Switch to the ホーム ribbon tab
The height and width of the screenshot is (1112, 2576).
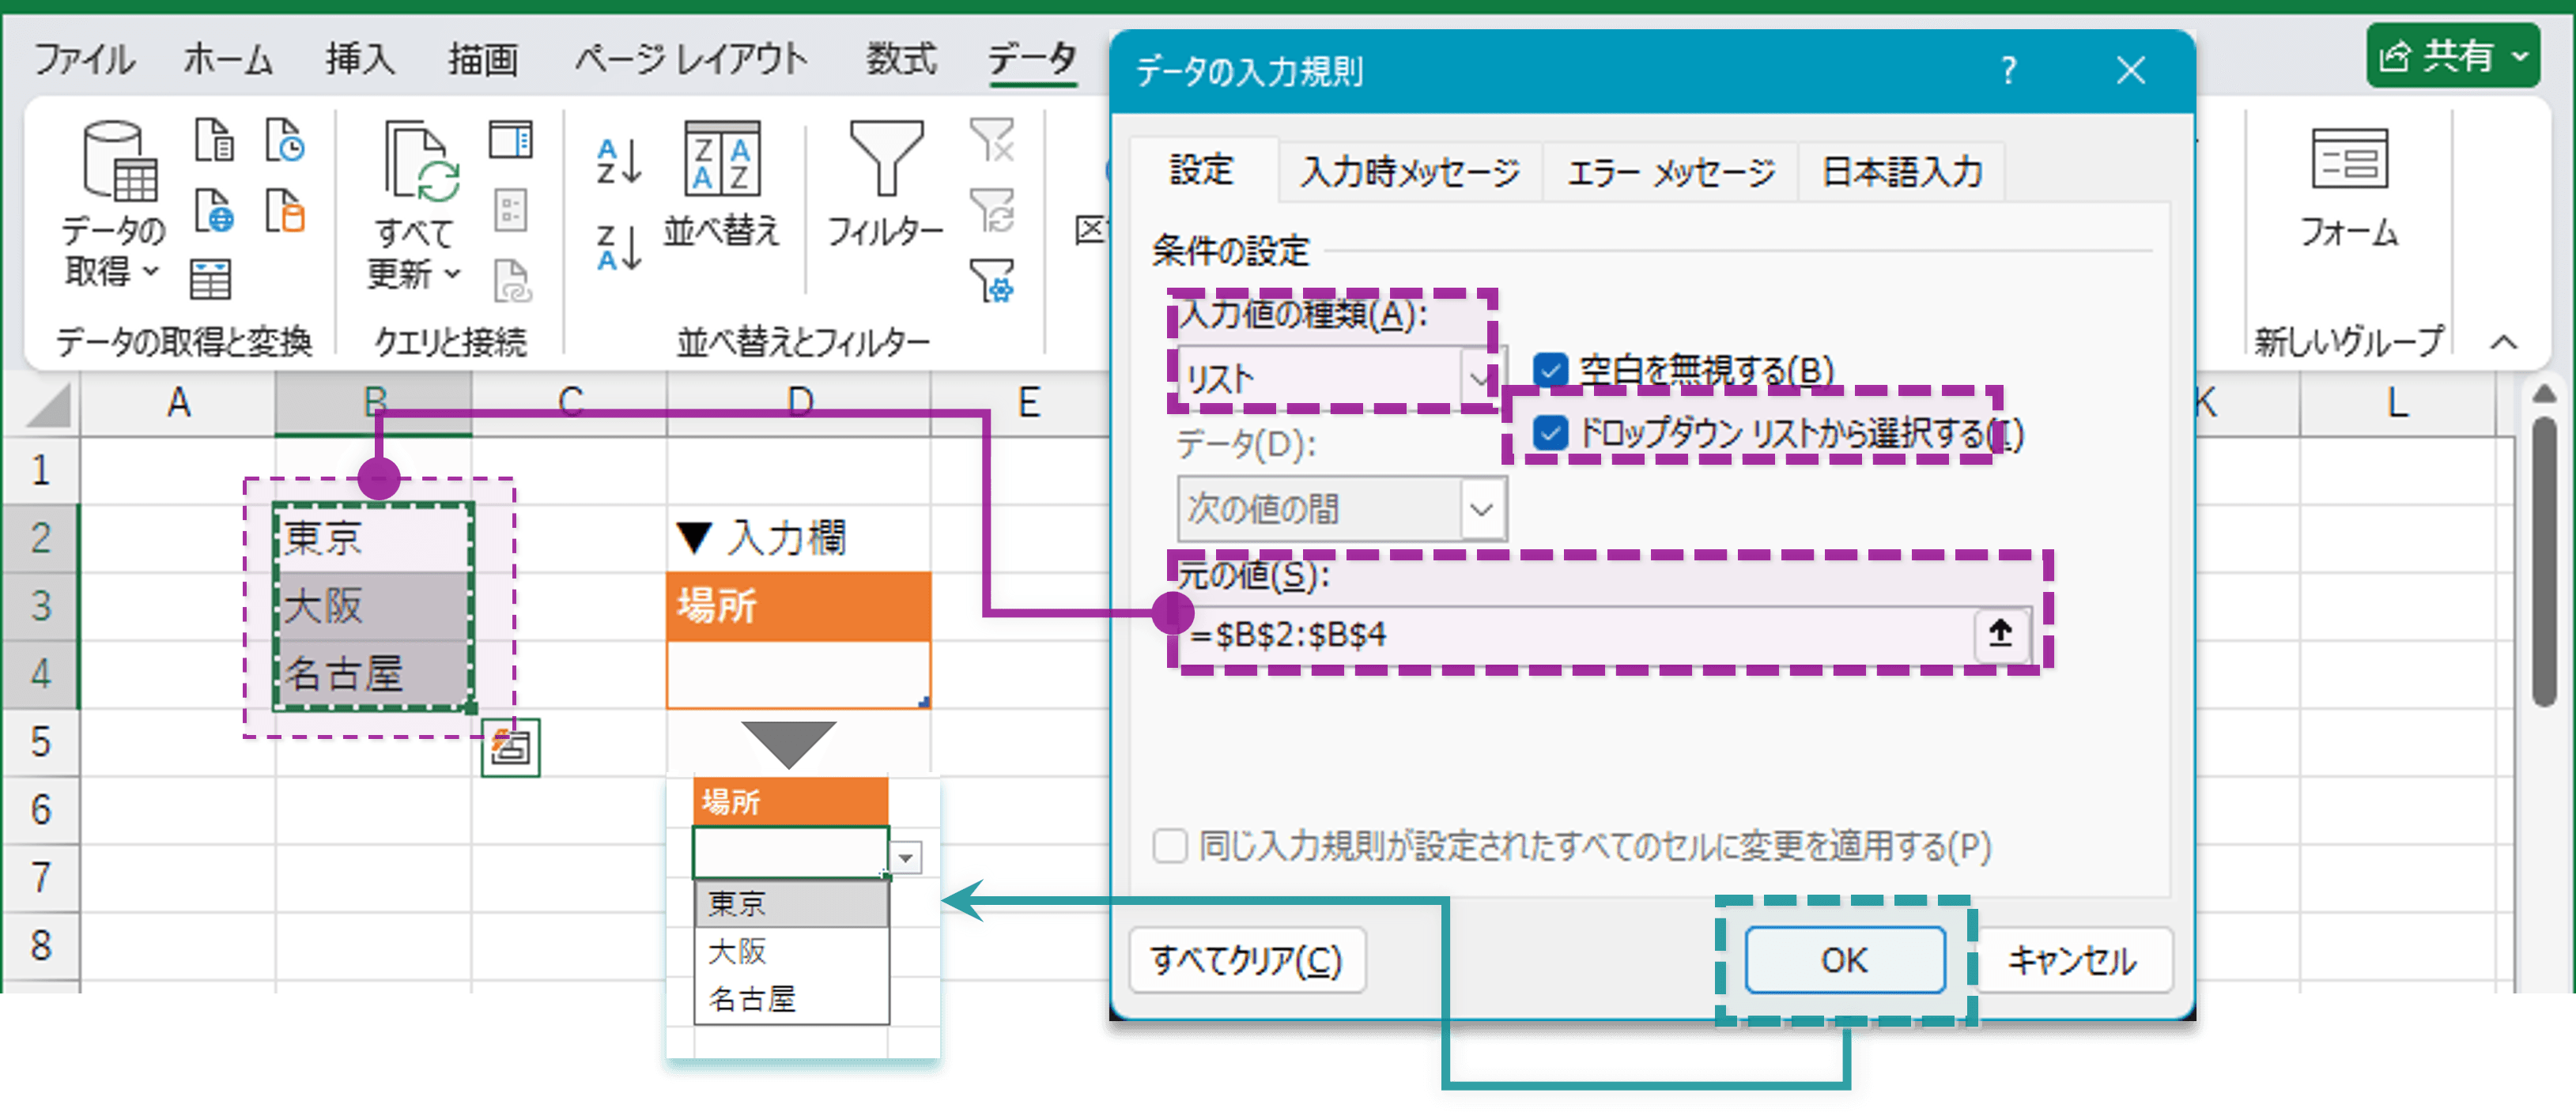click(x=227, y=59)
